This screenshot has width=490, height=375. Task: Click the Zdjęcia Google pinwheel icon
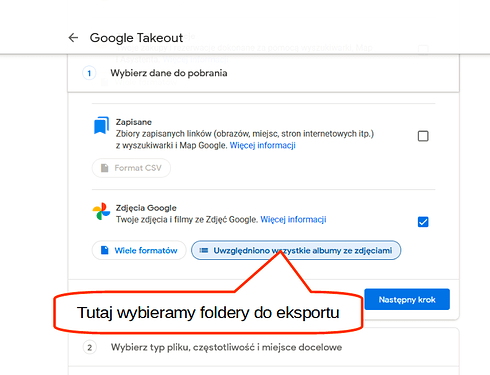click(x=101, y=211)
